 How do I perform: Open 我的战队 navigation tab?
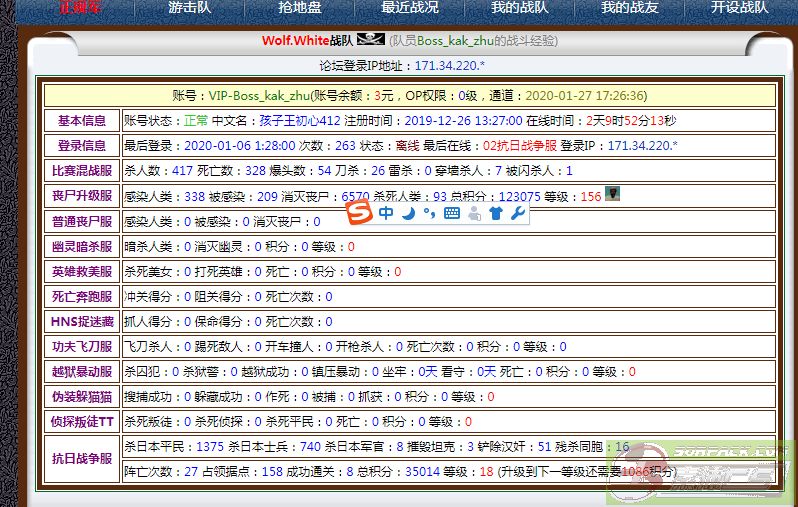520,8
